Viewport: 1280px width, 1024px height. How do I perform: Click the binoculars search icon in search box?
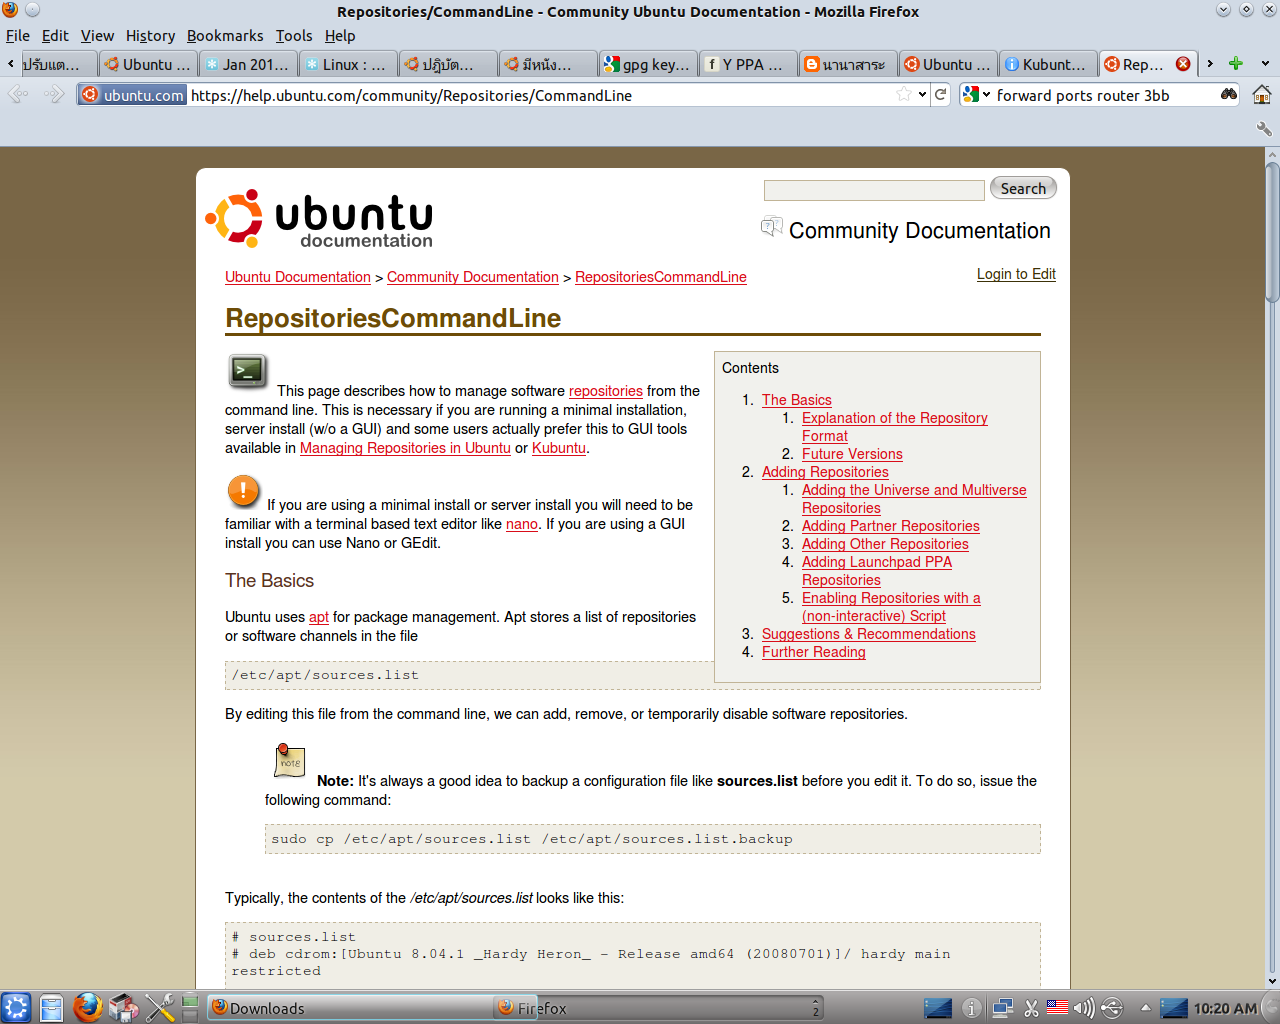point(1229,94)
